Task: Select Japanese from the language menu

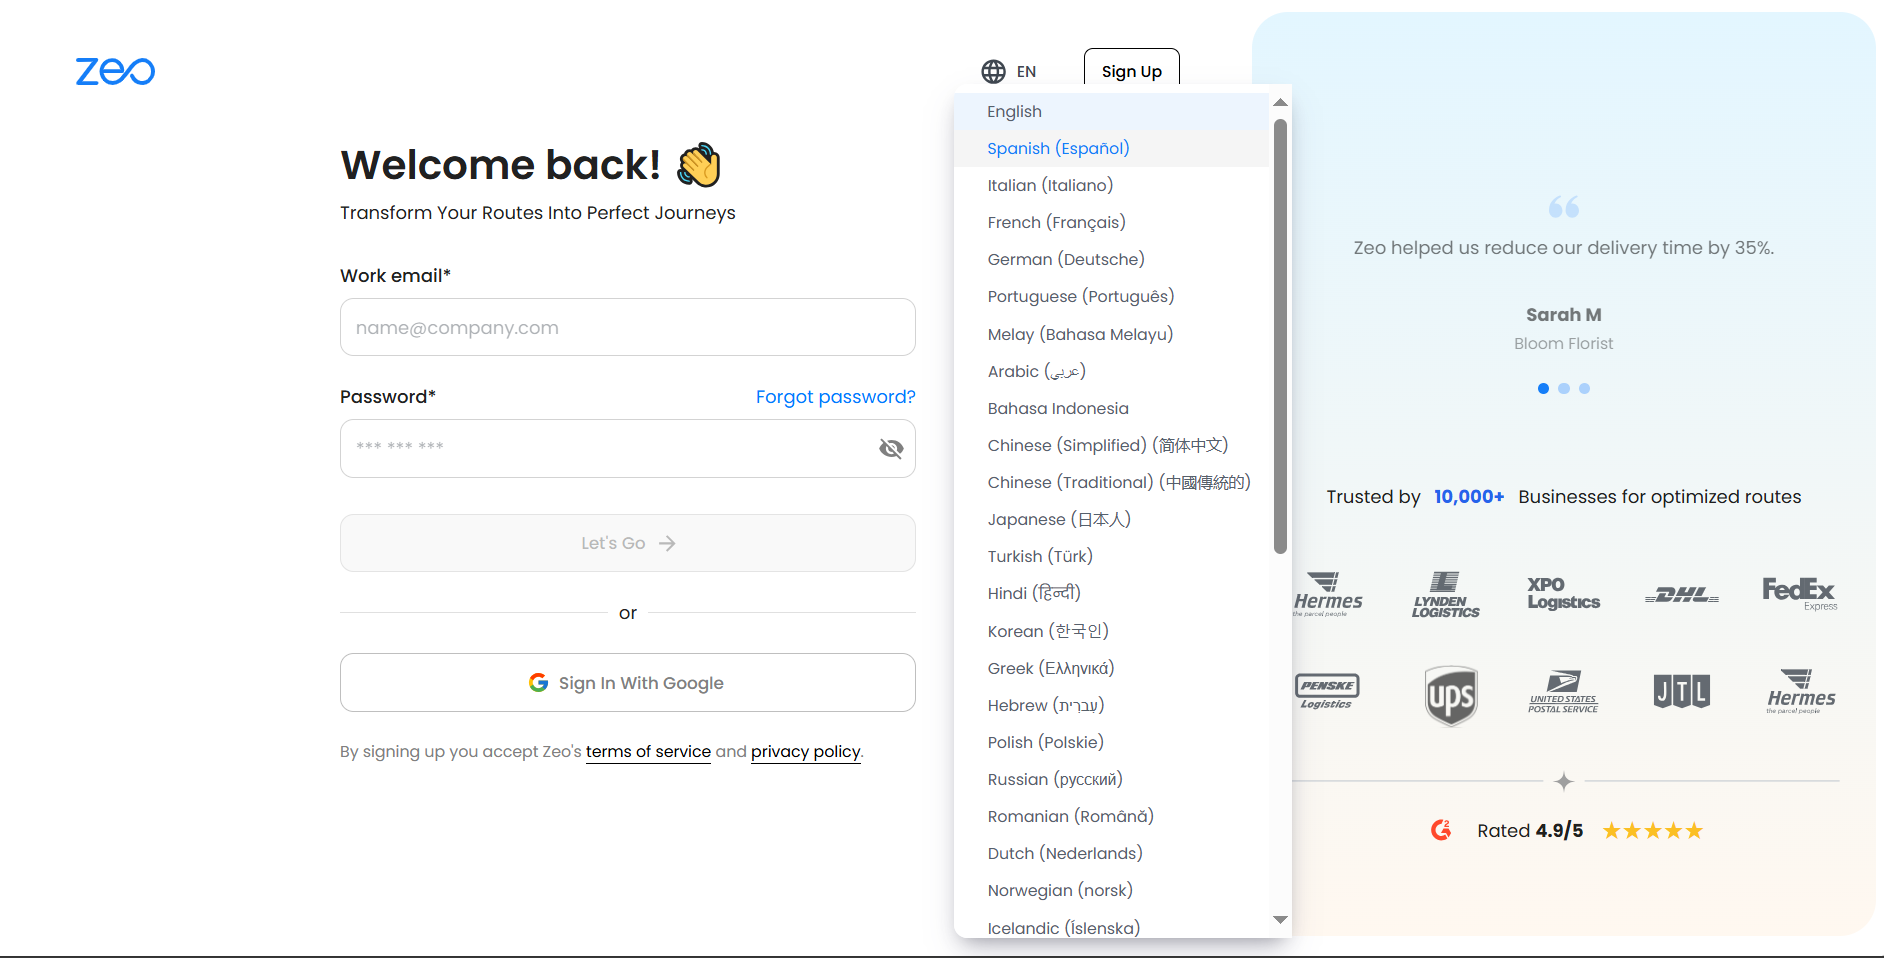Action: [x=1058, y=519]
